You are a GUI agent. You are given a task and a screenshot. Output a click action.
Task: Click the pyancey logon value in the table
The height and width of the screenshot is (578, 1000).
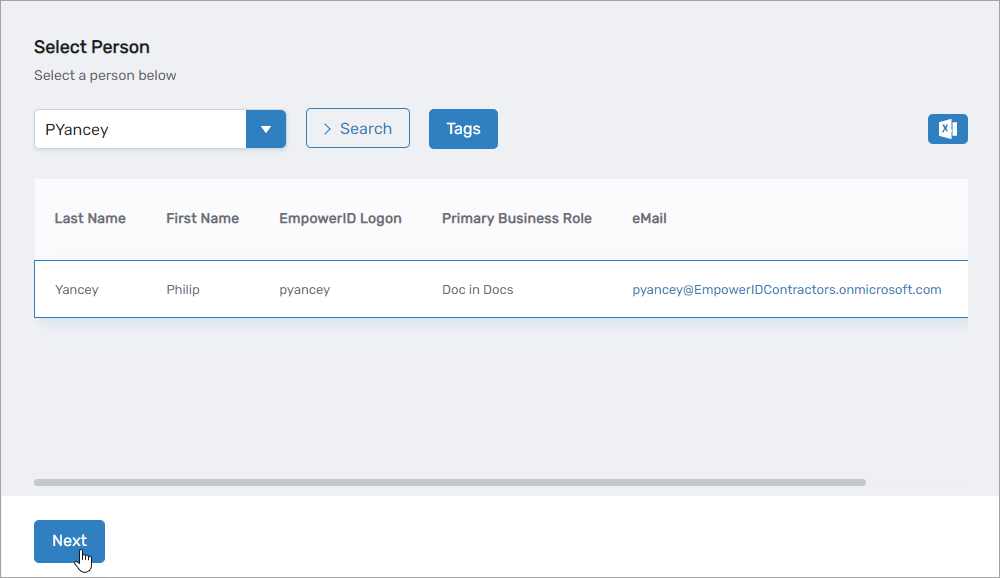[x=305, y=289]
